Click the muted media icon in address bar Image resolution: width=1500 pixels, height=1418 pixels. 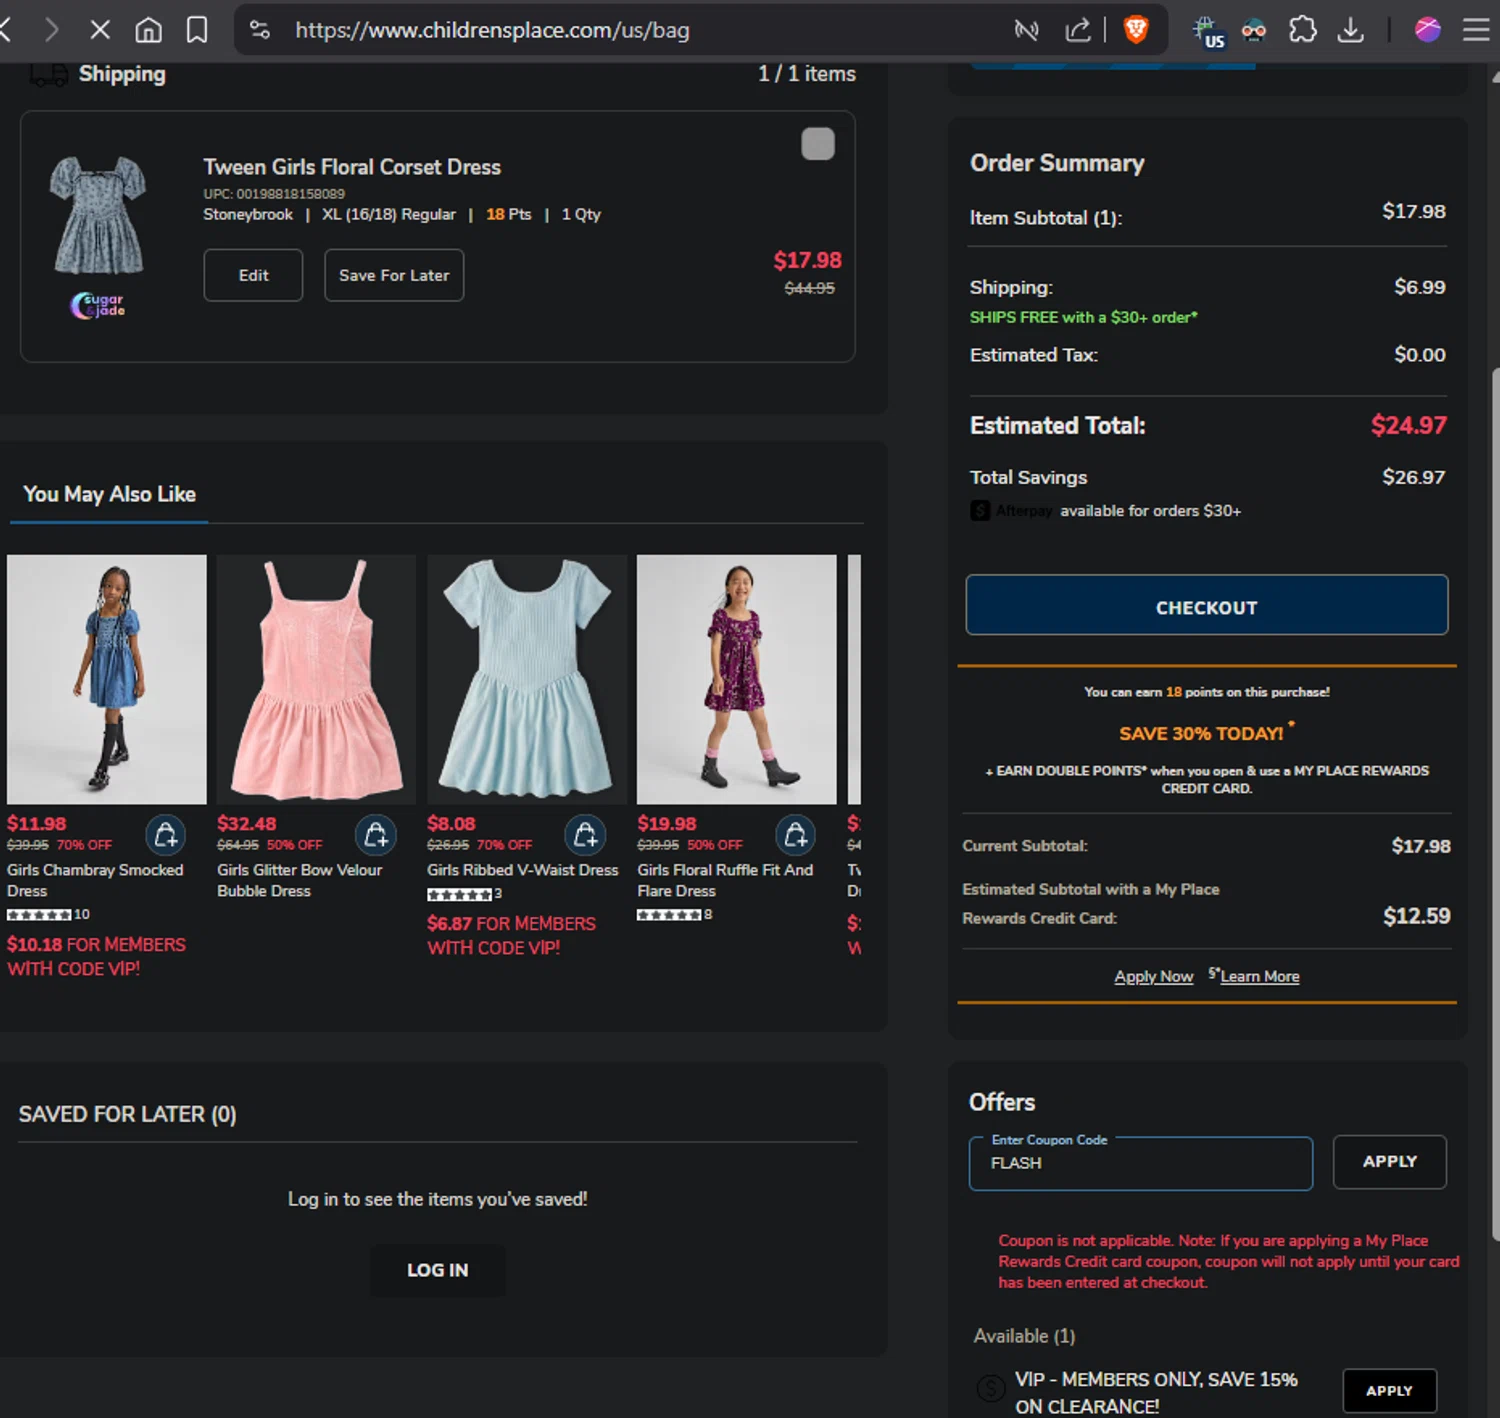(x=1026, y=30)
